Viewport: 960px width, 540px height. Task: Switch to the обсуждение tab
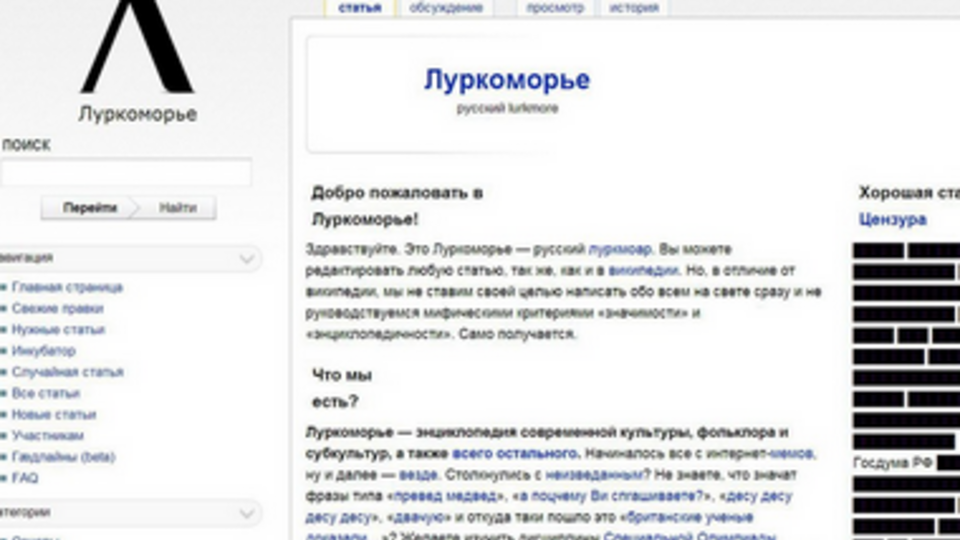pyautogui.click(x=446, y=8)
